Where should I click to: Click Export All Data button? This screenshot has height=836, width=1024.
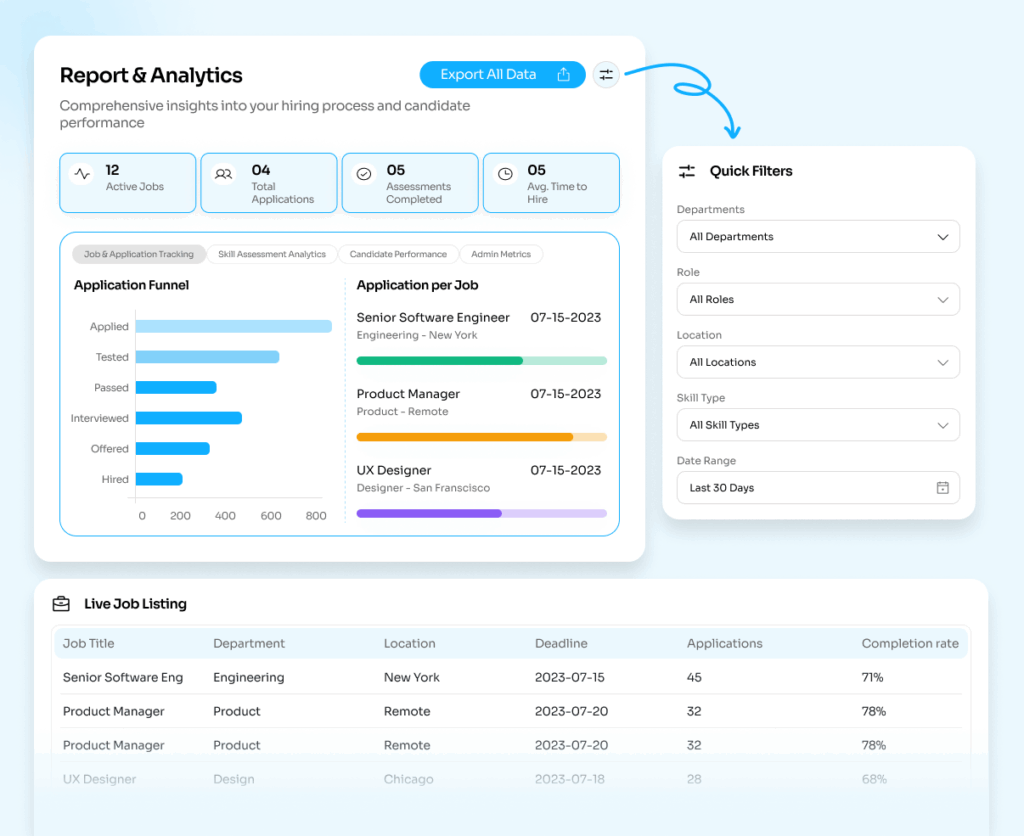click(502, 74)
